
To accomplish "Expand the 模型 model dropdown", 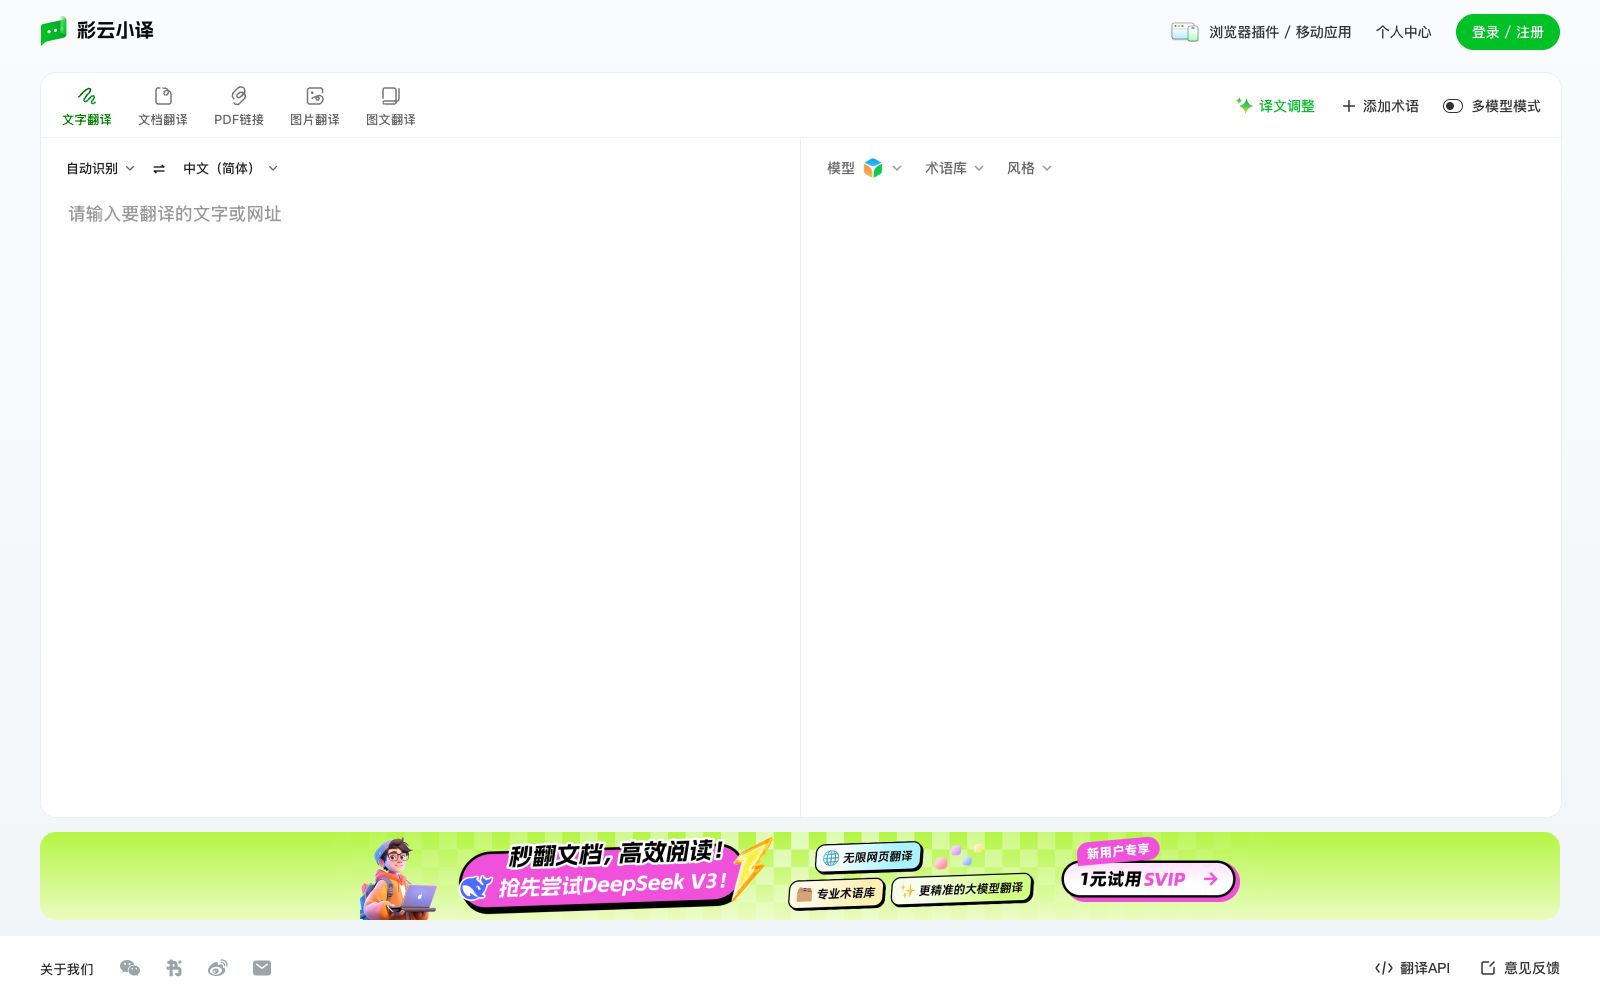I will tap(864, 168).
